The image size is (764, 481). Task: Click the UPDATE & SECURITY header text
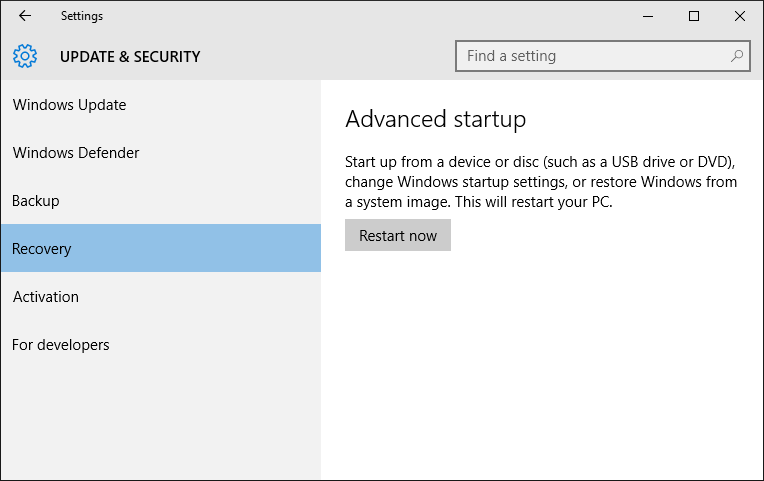click(130, 57)
